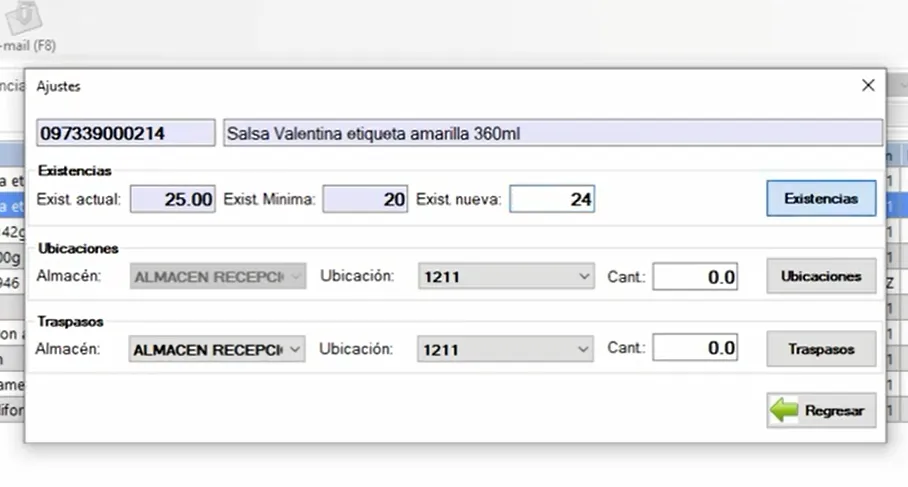
Task: Click the Ajustes window title
Action: coord(58,86)
